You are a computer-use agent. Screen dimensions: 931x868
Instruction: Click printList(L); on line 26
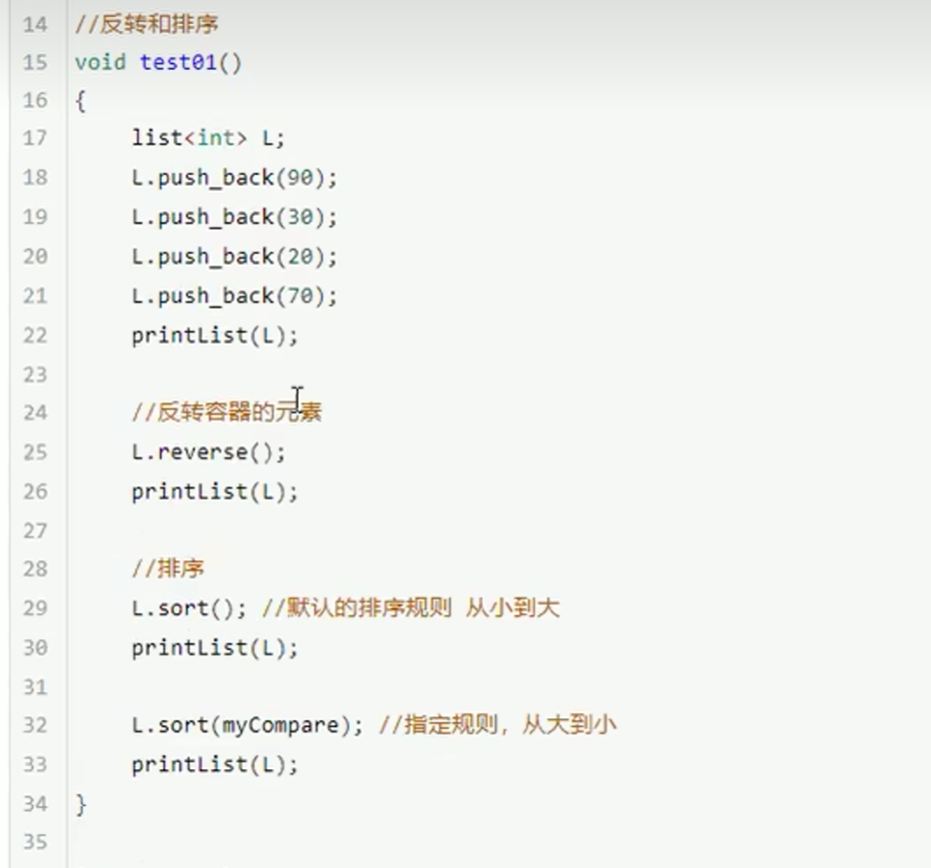(215, 492)
